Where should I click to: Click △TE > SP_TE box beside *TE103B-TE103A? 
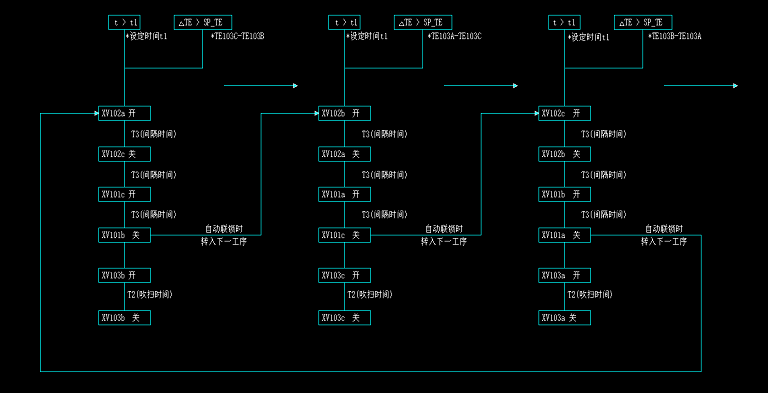pyautogui.click(x=643, y=23)
